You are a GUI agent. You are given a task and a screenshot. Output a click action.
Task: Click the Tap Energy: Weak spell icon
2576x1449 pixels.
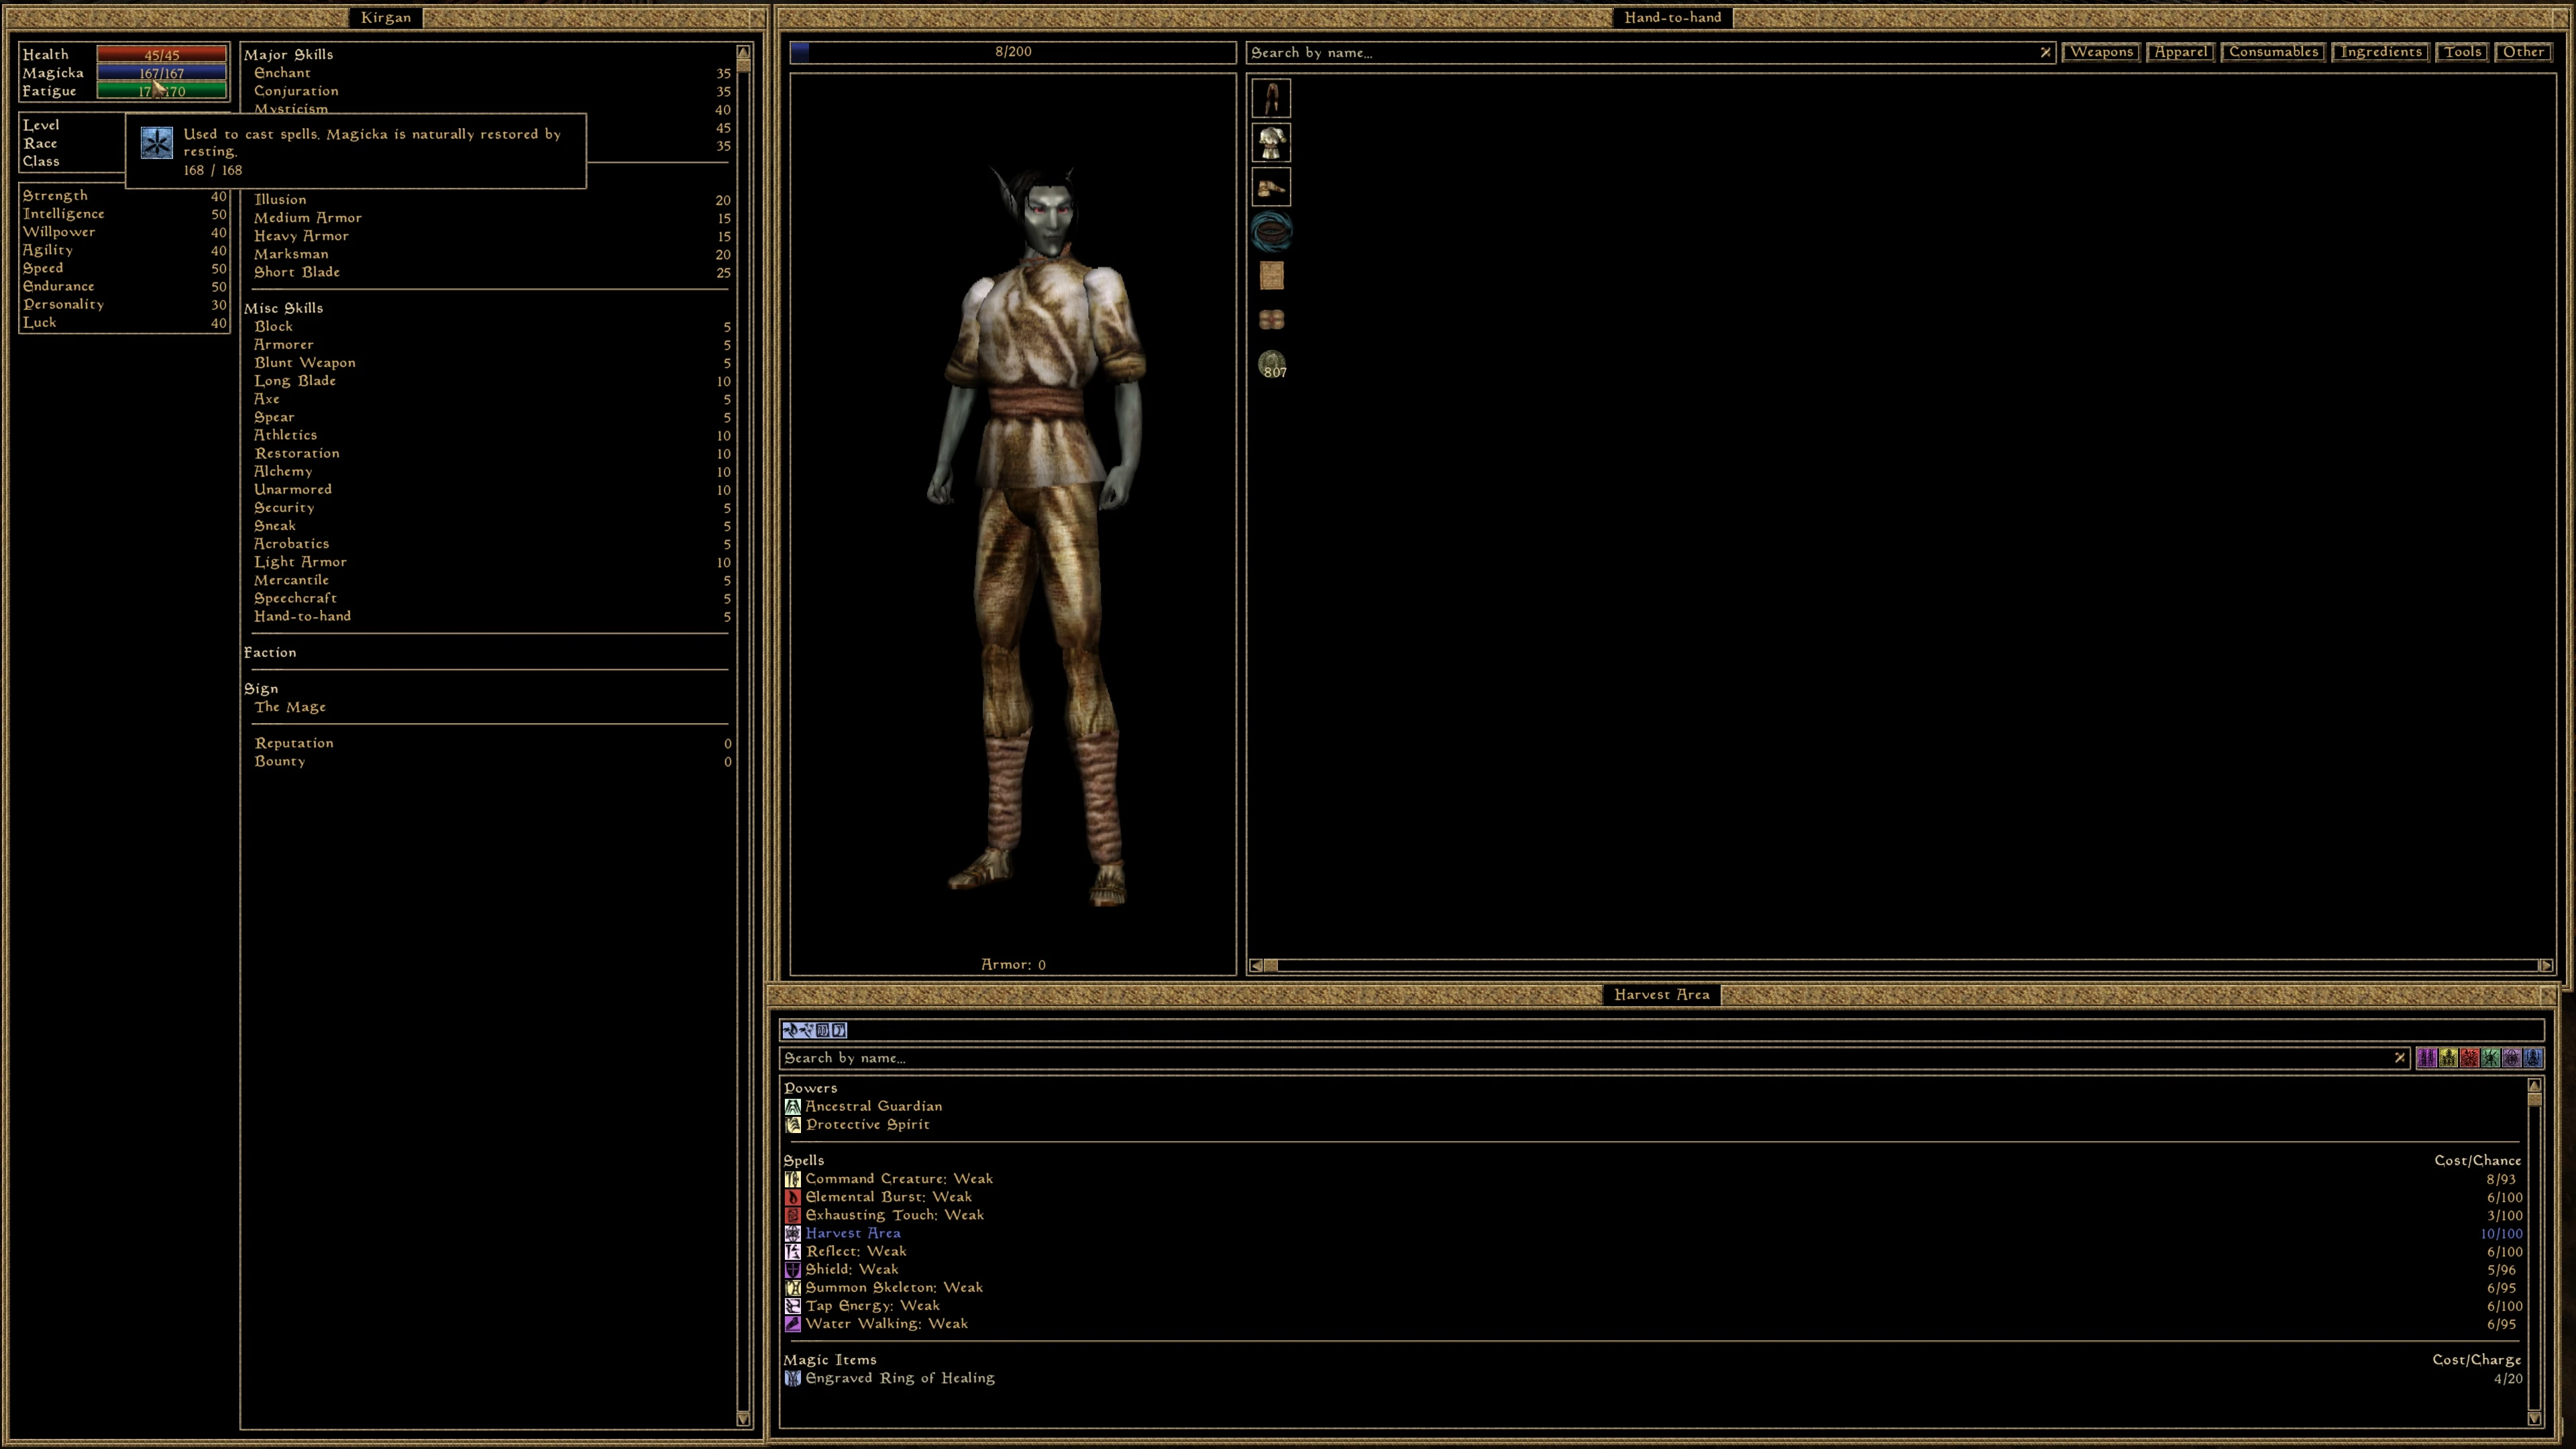792,1305
